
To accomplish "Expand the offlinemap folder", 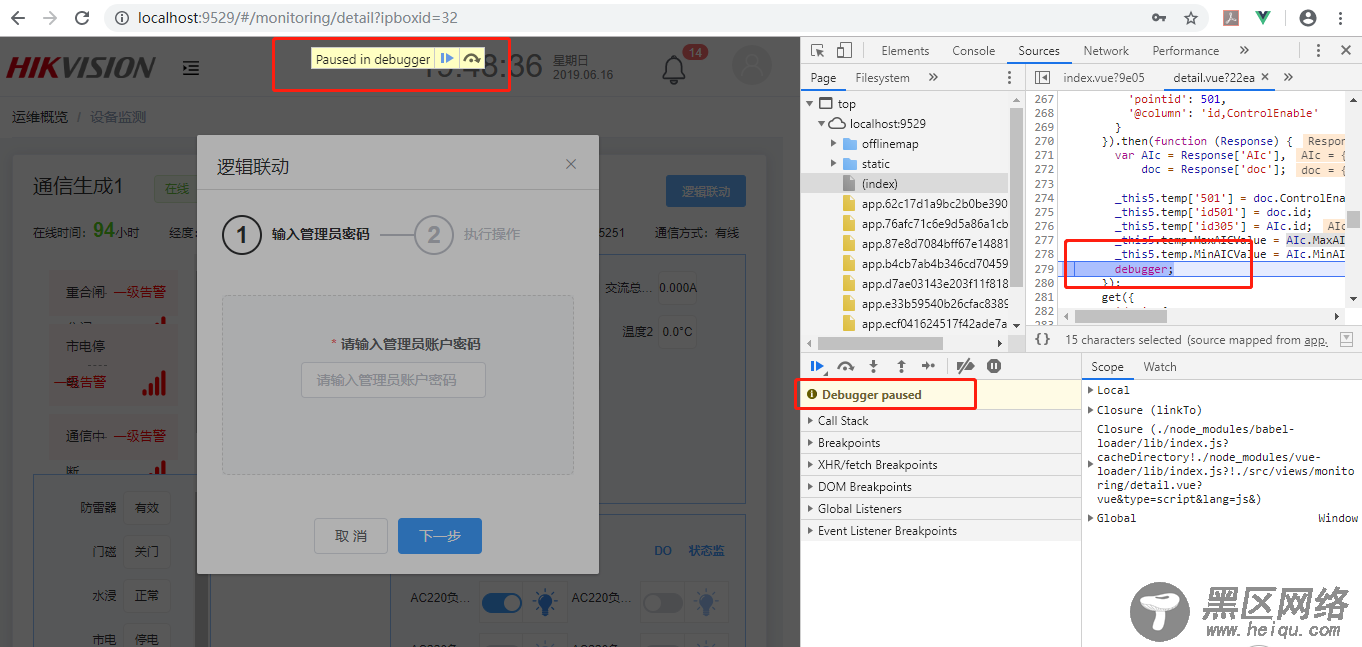I will tap(834, 144).
